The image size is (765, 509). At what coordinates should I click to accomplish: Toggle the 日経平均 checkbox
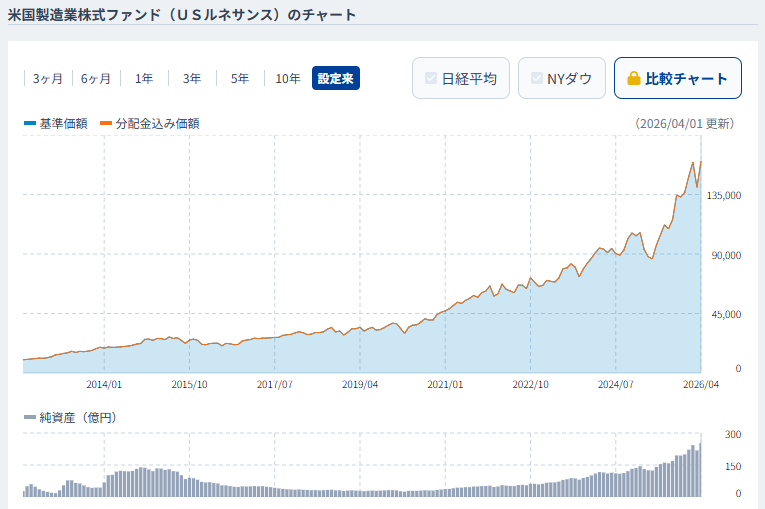click(x=431, y=78)
